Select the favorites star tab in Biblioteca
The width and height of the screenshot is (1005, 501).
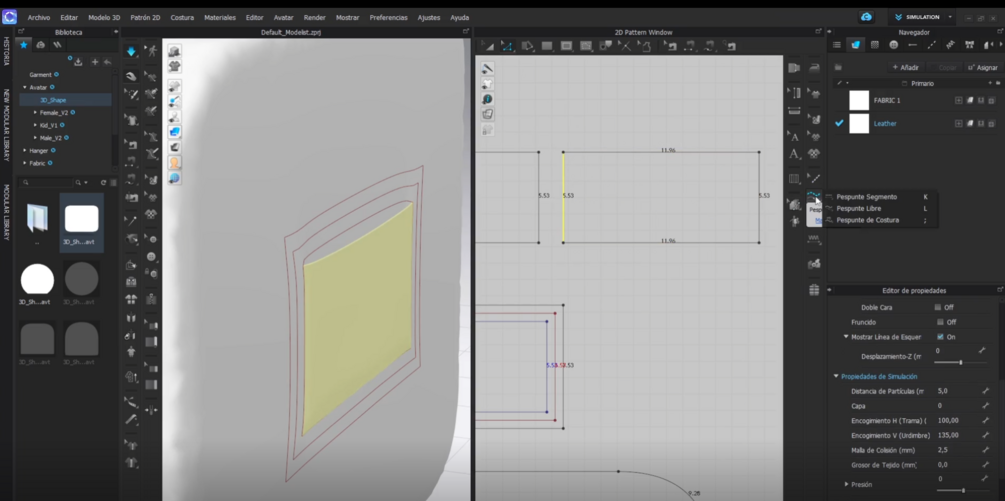pyautogui.click(x=24, y=45)
